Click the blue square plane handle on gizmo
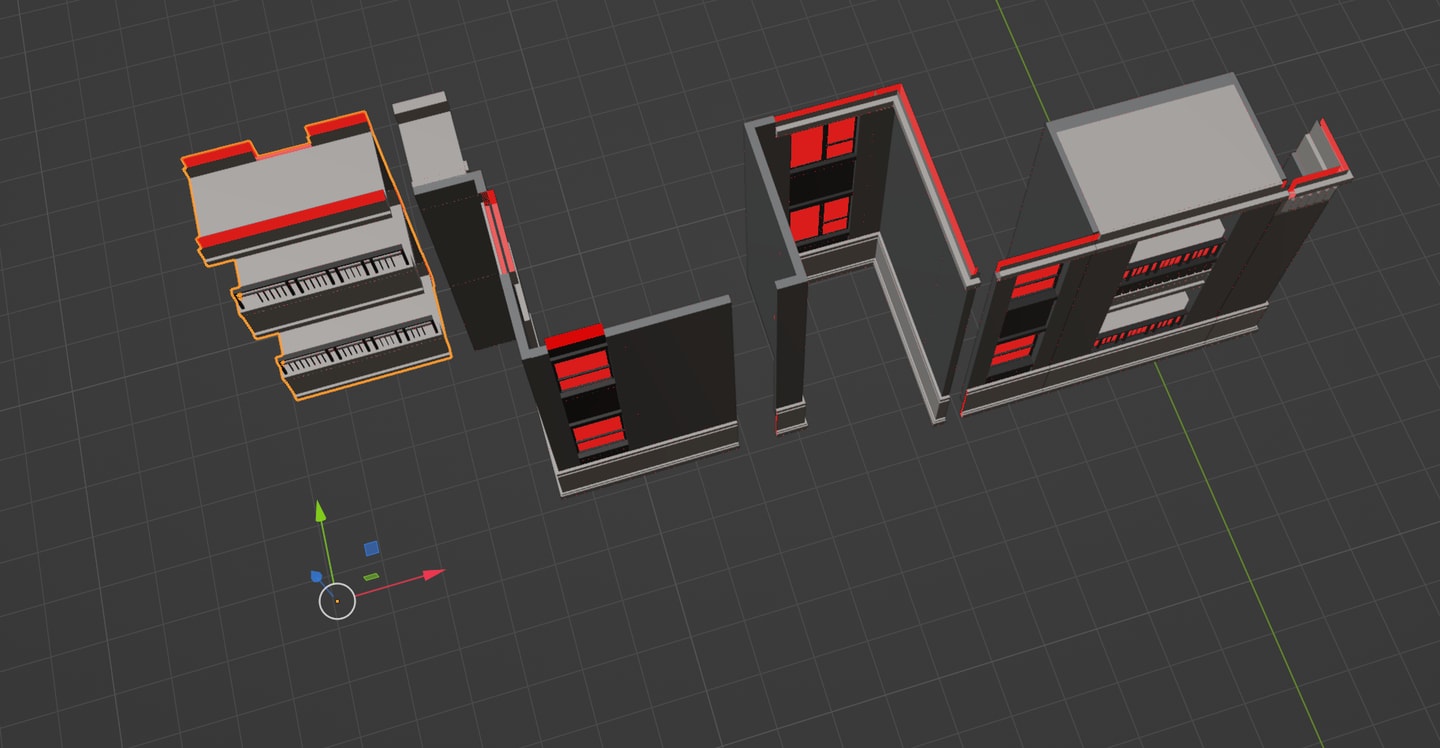This screenshot has height=748, width=1440. (x=372, y=548)
